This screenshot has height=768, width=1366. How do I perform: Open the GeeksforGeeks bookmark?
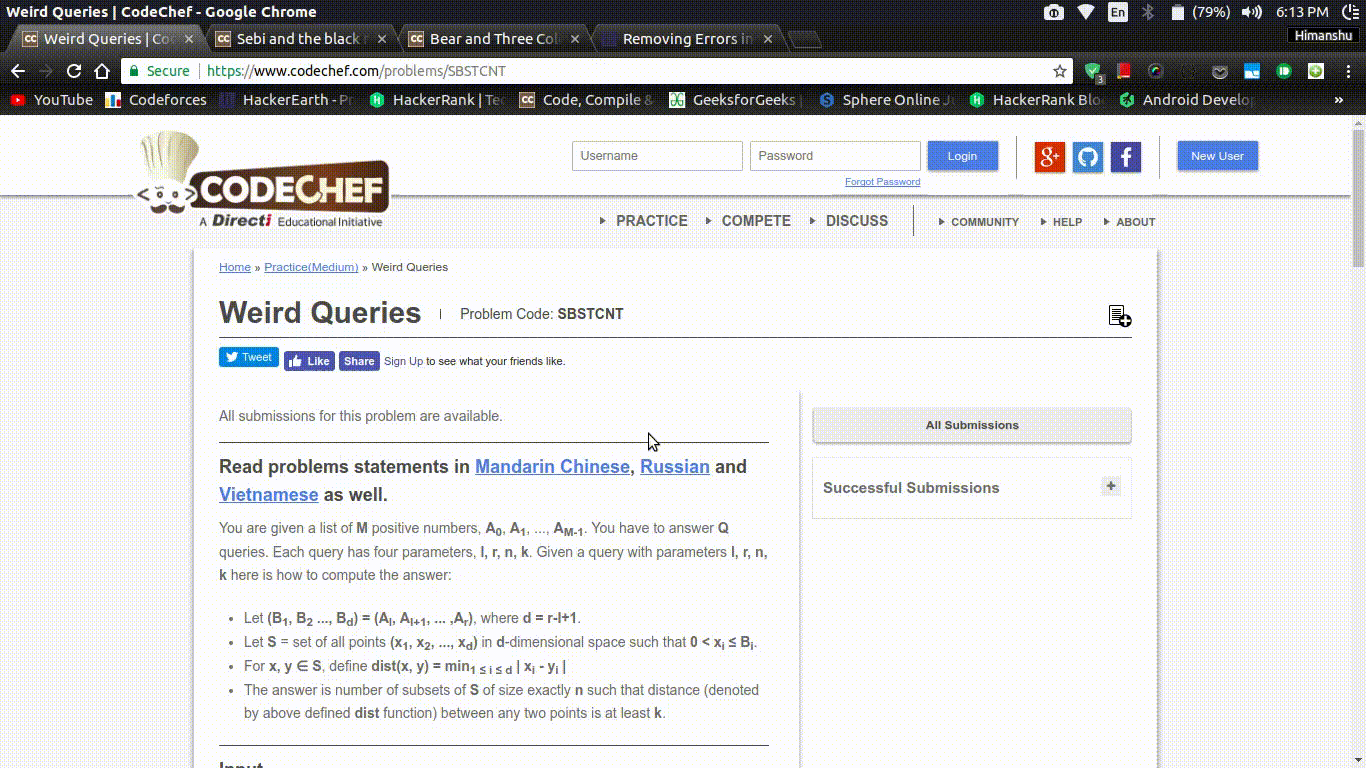(735, 100)
